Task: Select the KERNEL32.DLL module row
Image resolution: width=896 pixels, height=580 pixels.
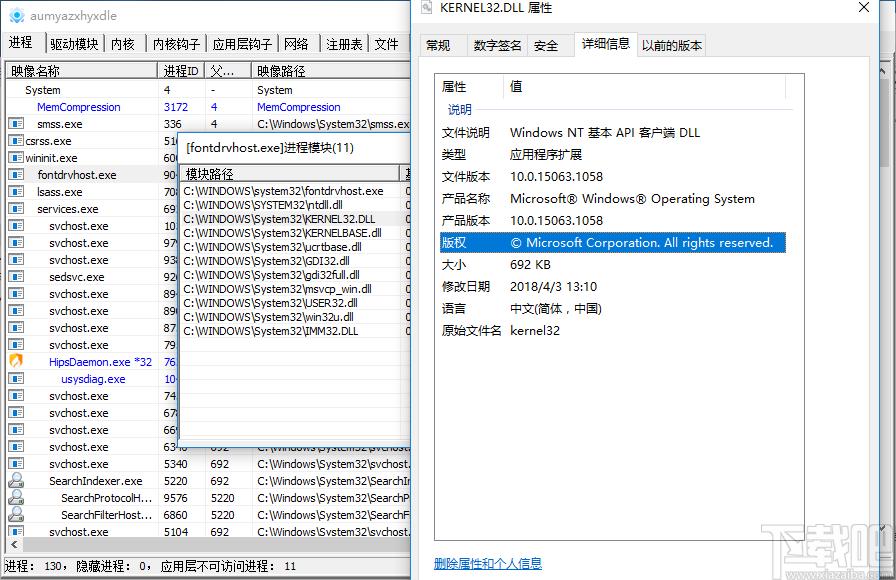Action: [295, 219]
